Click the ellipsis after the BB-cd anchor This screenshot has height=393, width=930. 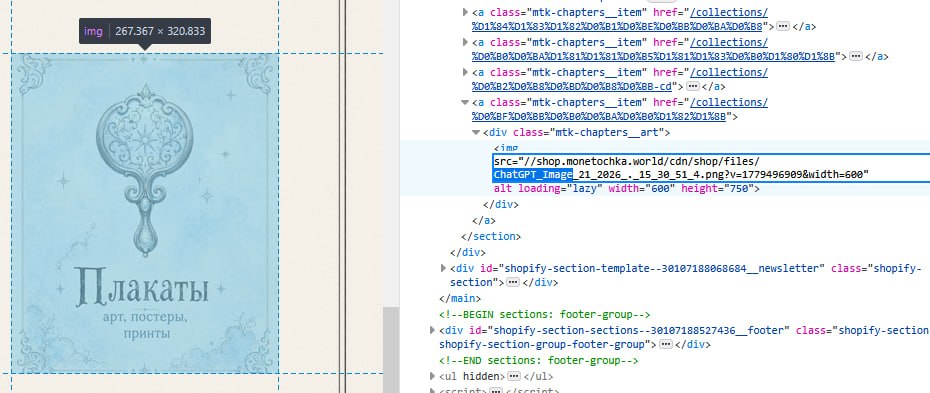693,87
